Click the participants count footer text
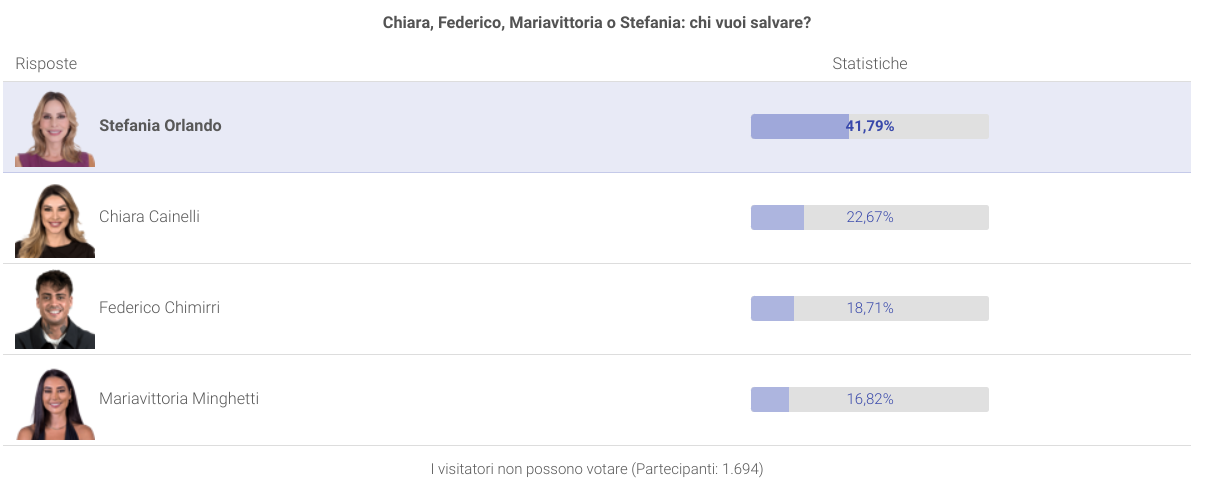 point(597,469)
